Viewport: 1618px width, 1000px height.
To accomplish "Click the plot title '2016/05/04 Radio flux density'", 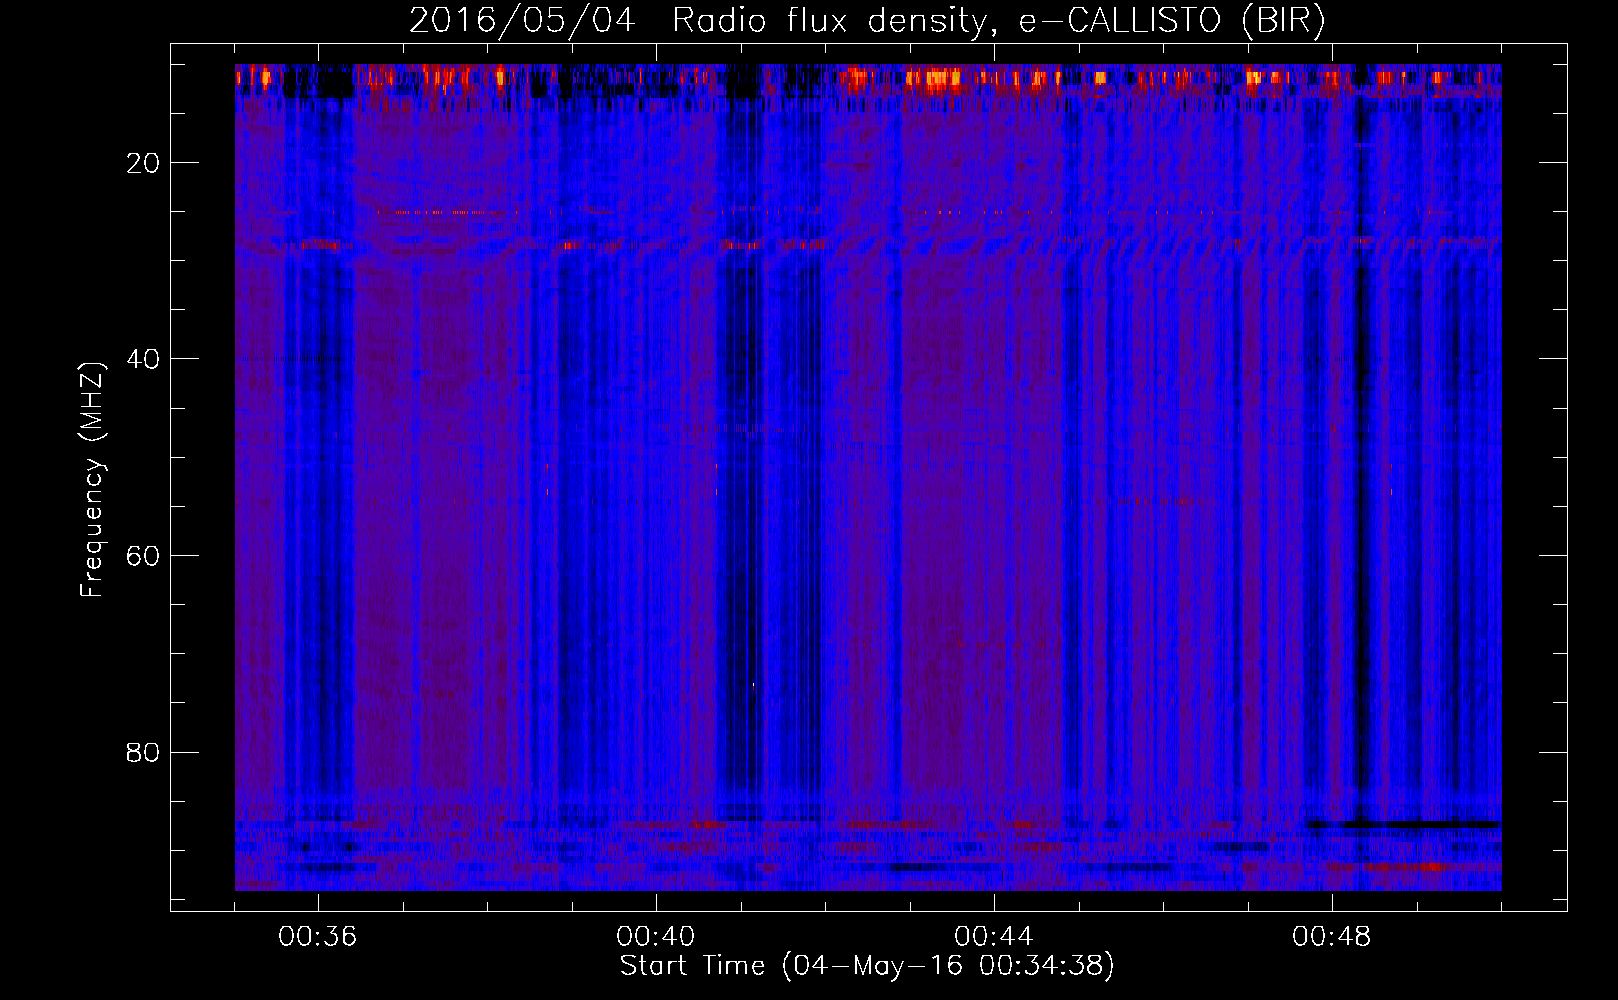I will (867, 20).
